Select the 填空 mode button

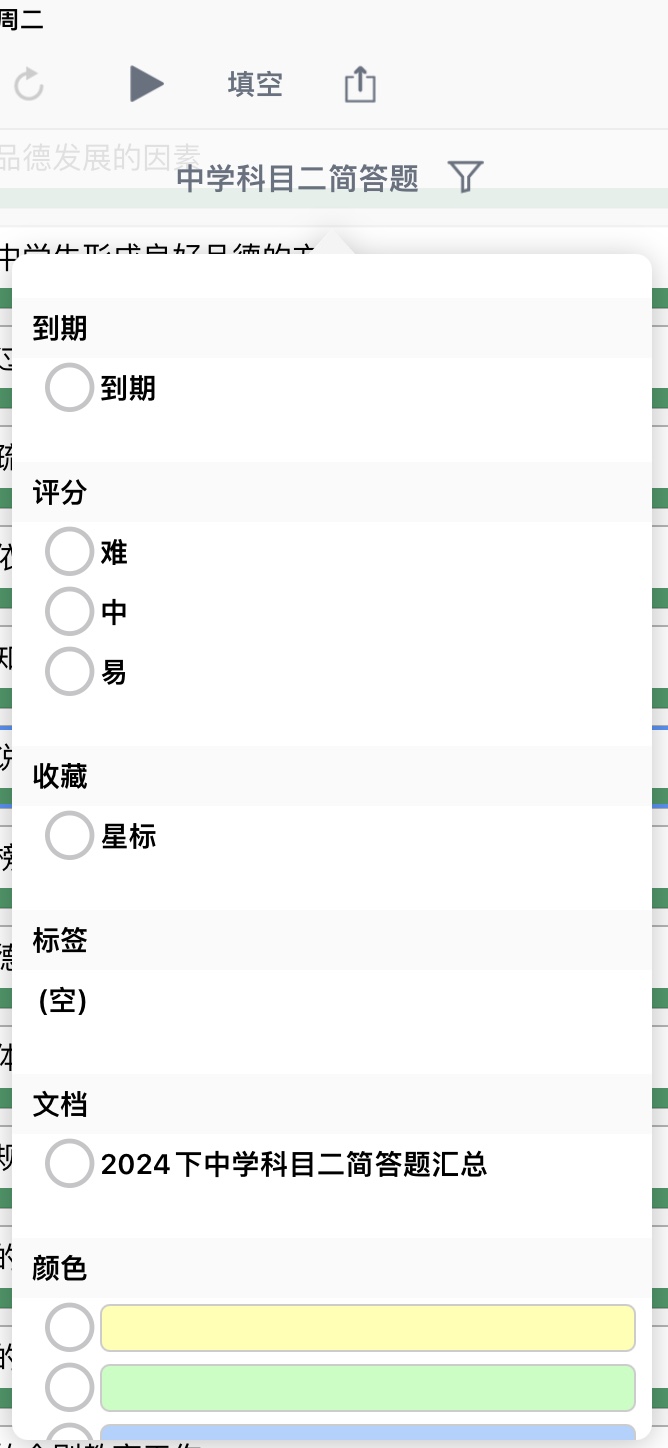click(255, 84)
